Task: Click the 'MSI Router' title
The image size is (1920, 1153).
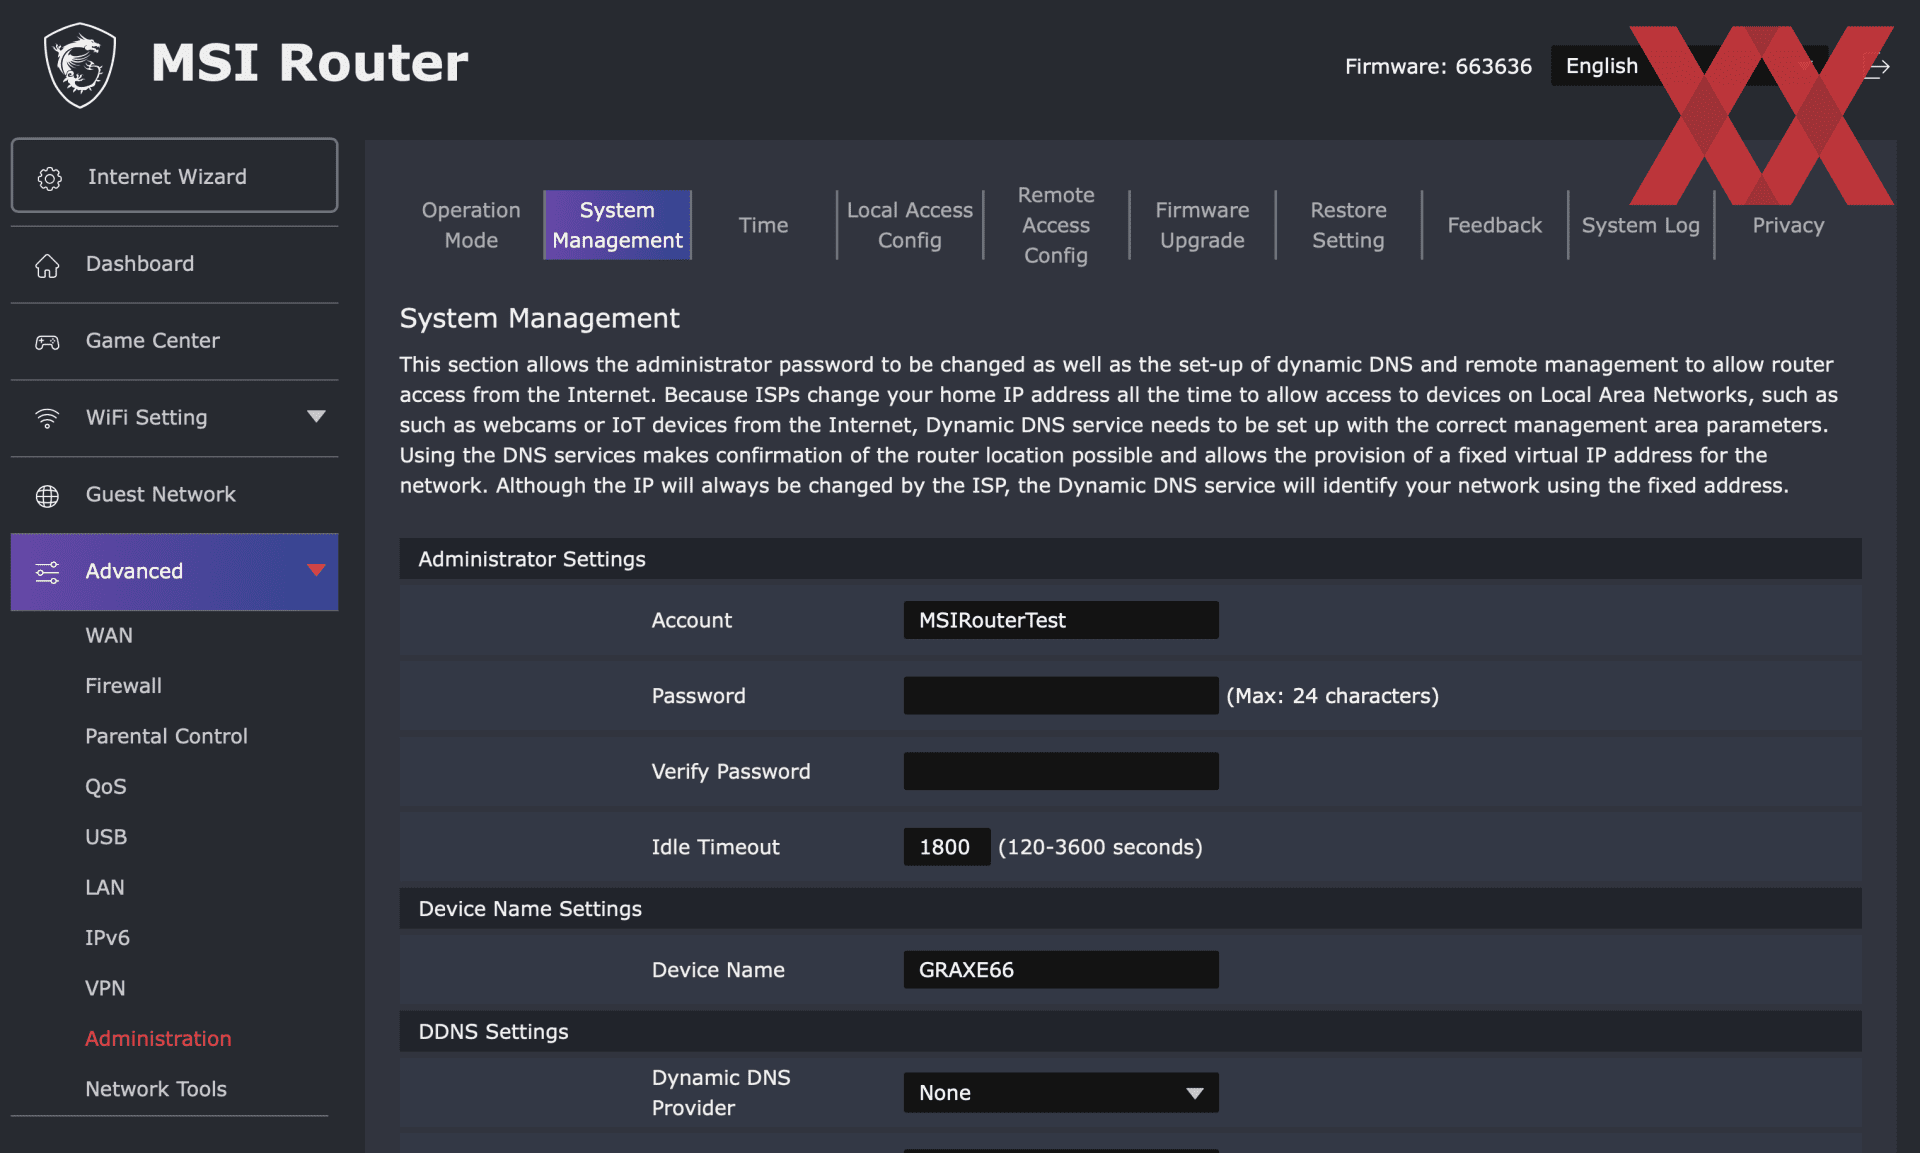Action: click(x=309, y=63)
